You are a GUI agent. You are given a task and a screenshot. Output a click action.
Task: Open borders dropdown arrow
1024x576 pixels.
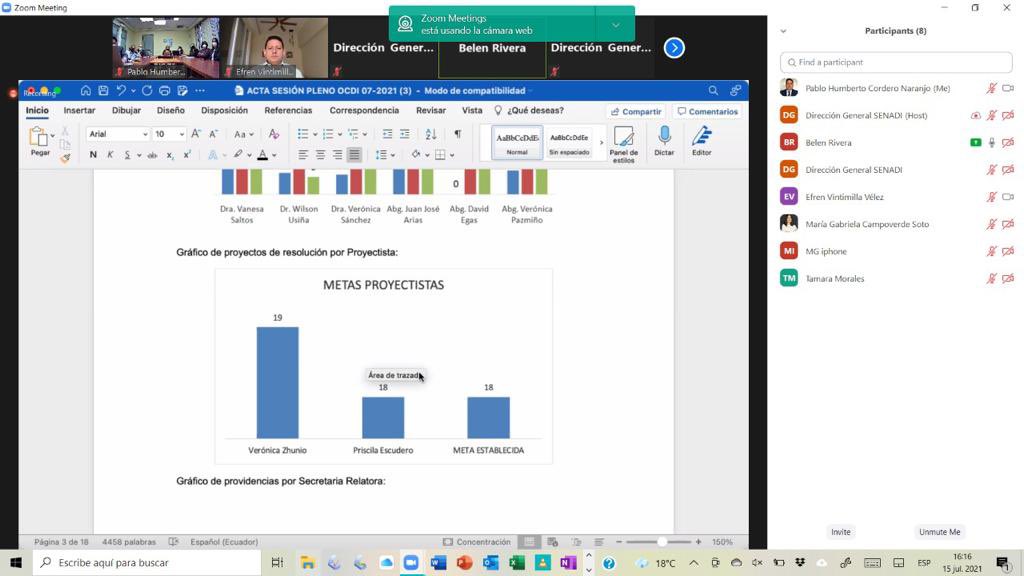pyautogui.click(x=452, y=155)
